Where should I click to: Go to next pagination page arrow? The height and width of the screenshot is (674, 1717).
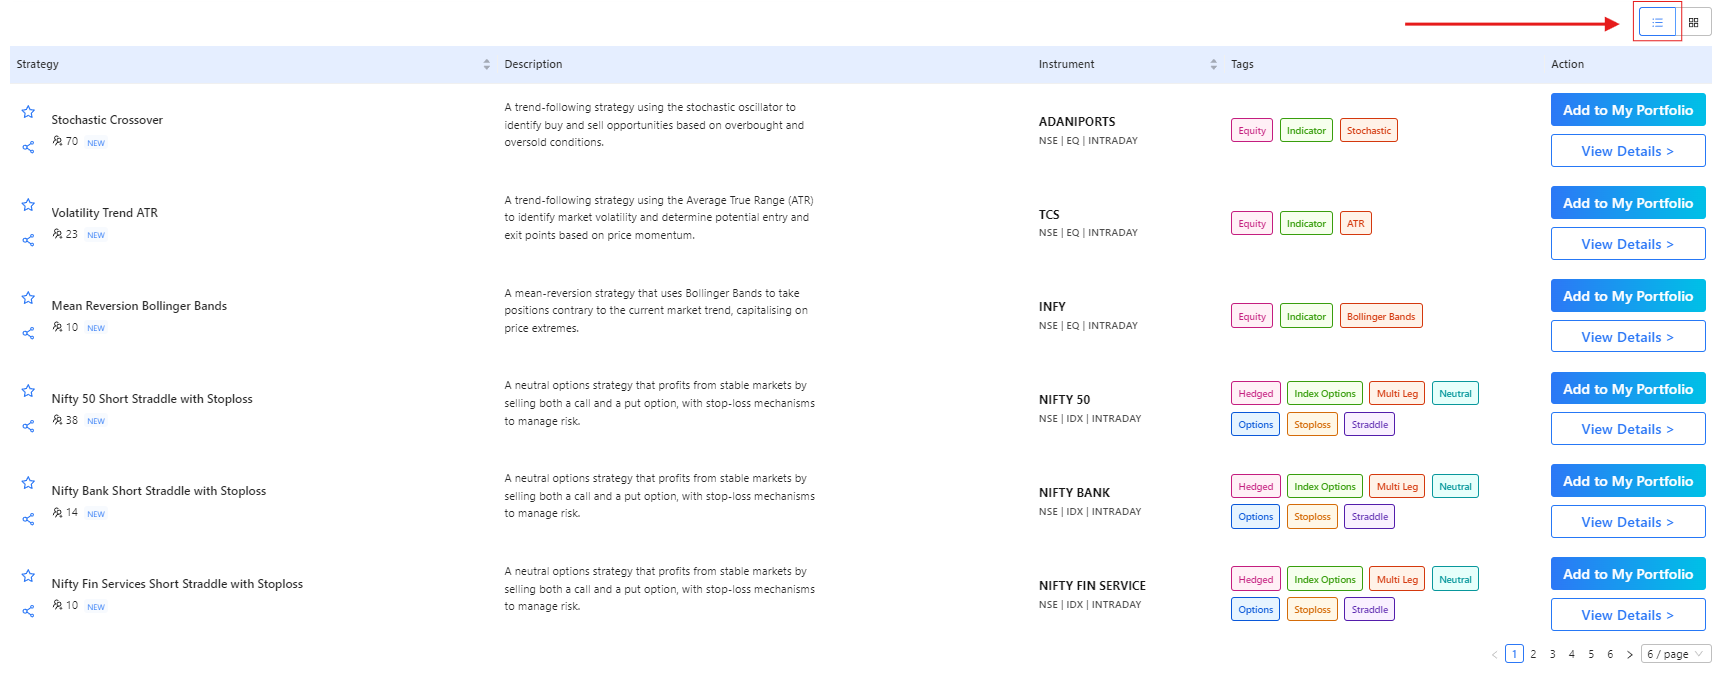coord(1630,654)
